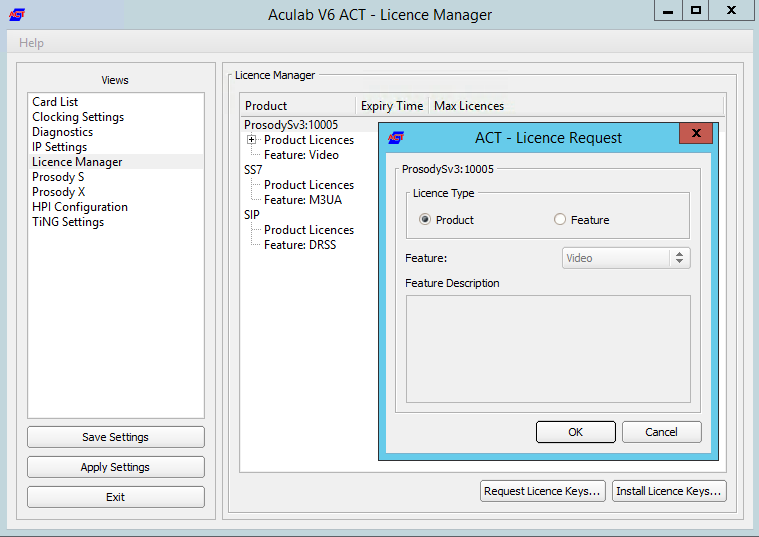759x537 pixels.
Task: Click the Expiry Time column header
Action: click(x=392, y=106)
